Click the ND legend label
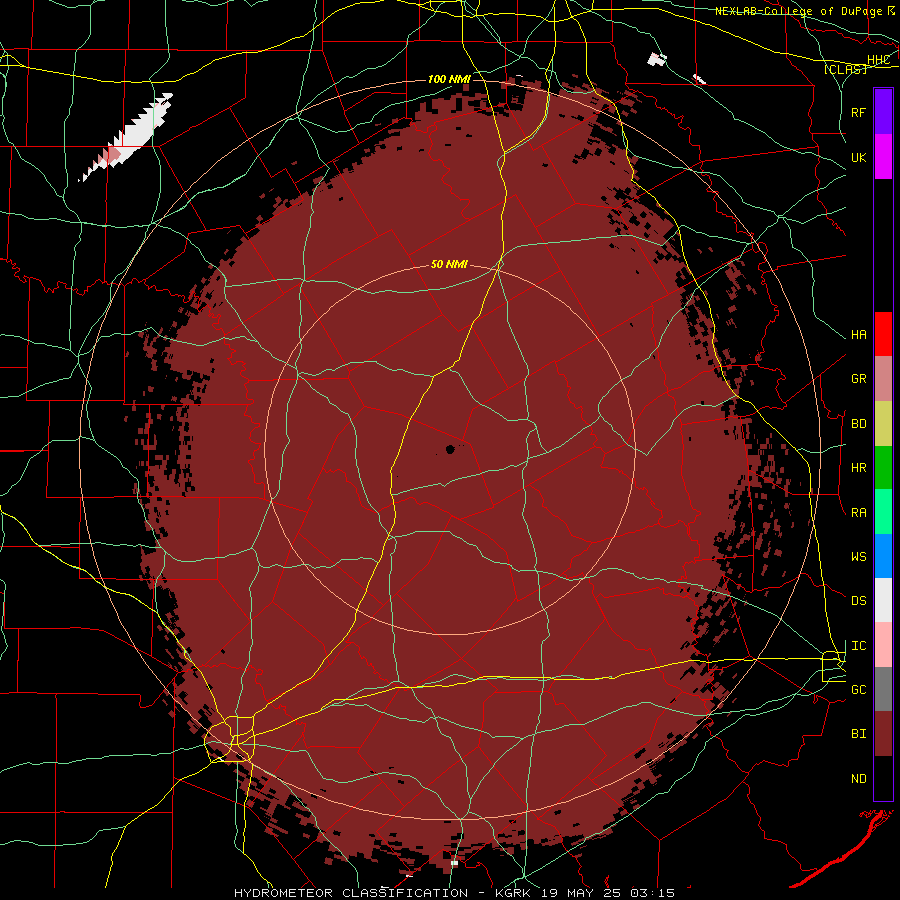Screen dimensions: 900x900 858,779
